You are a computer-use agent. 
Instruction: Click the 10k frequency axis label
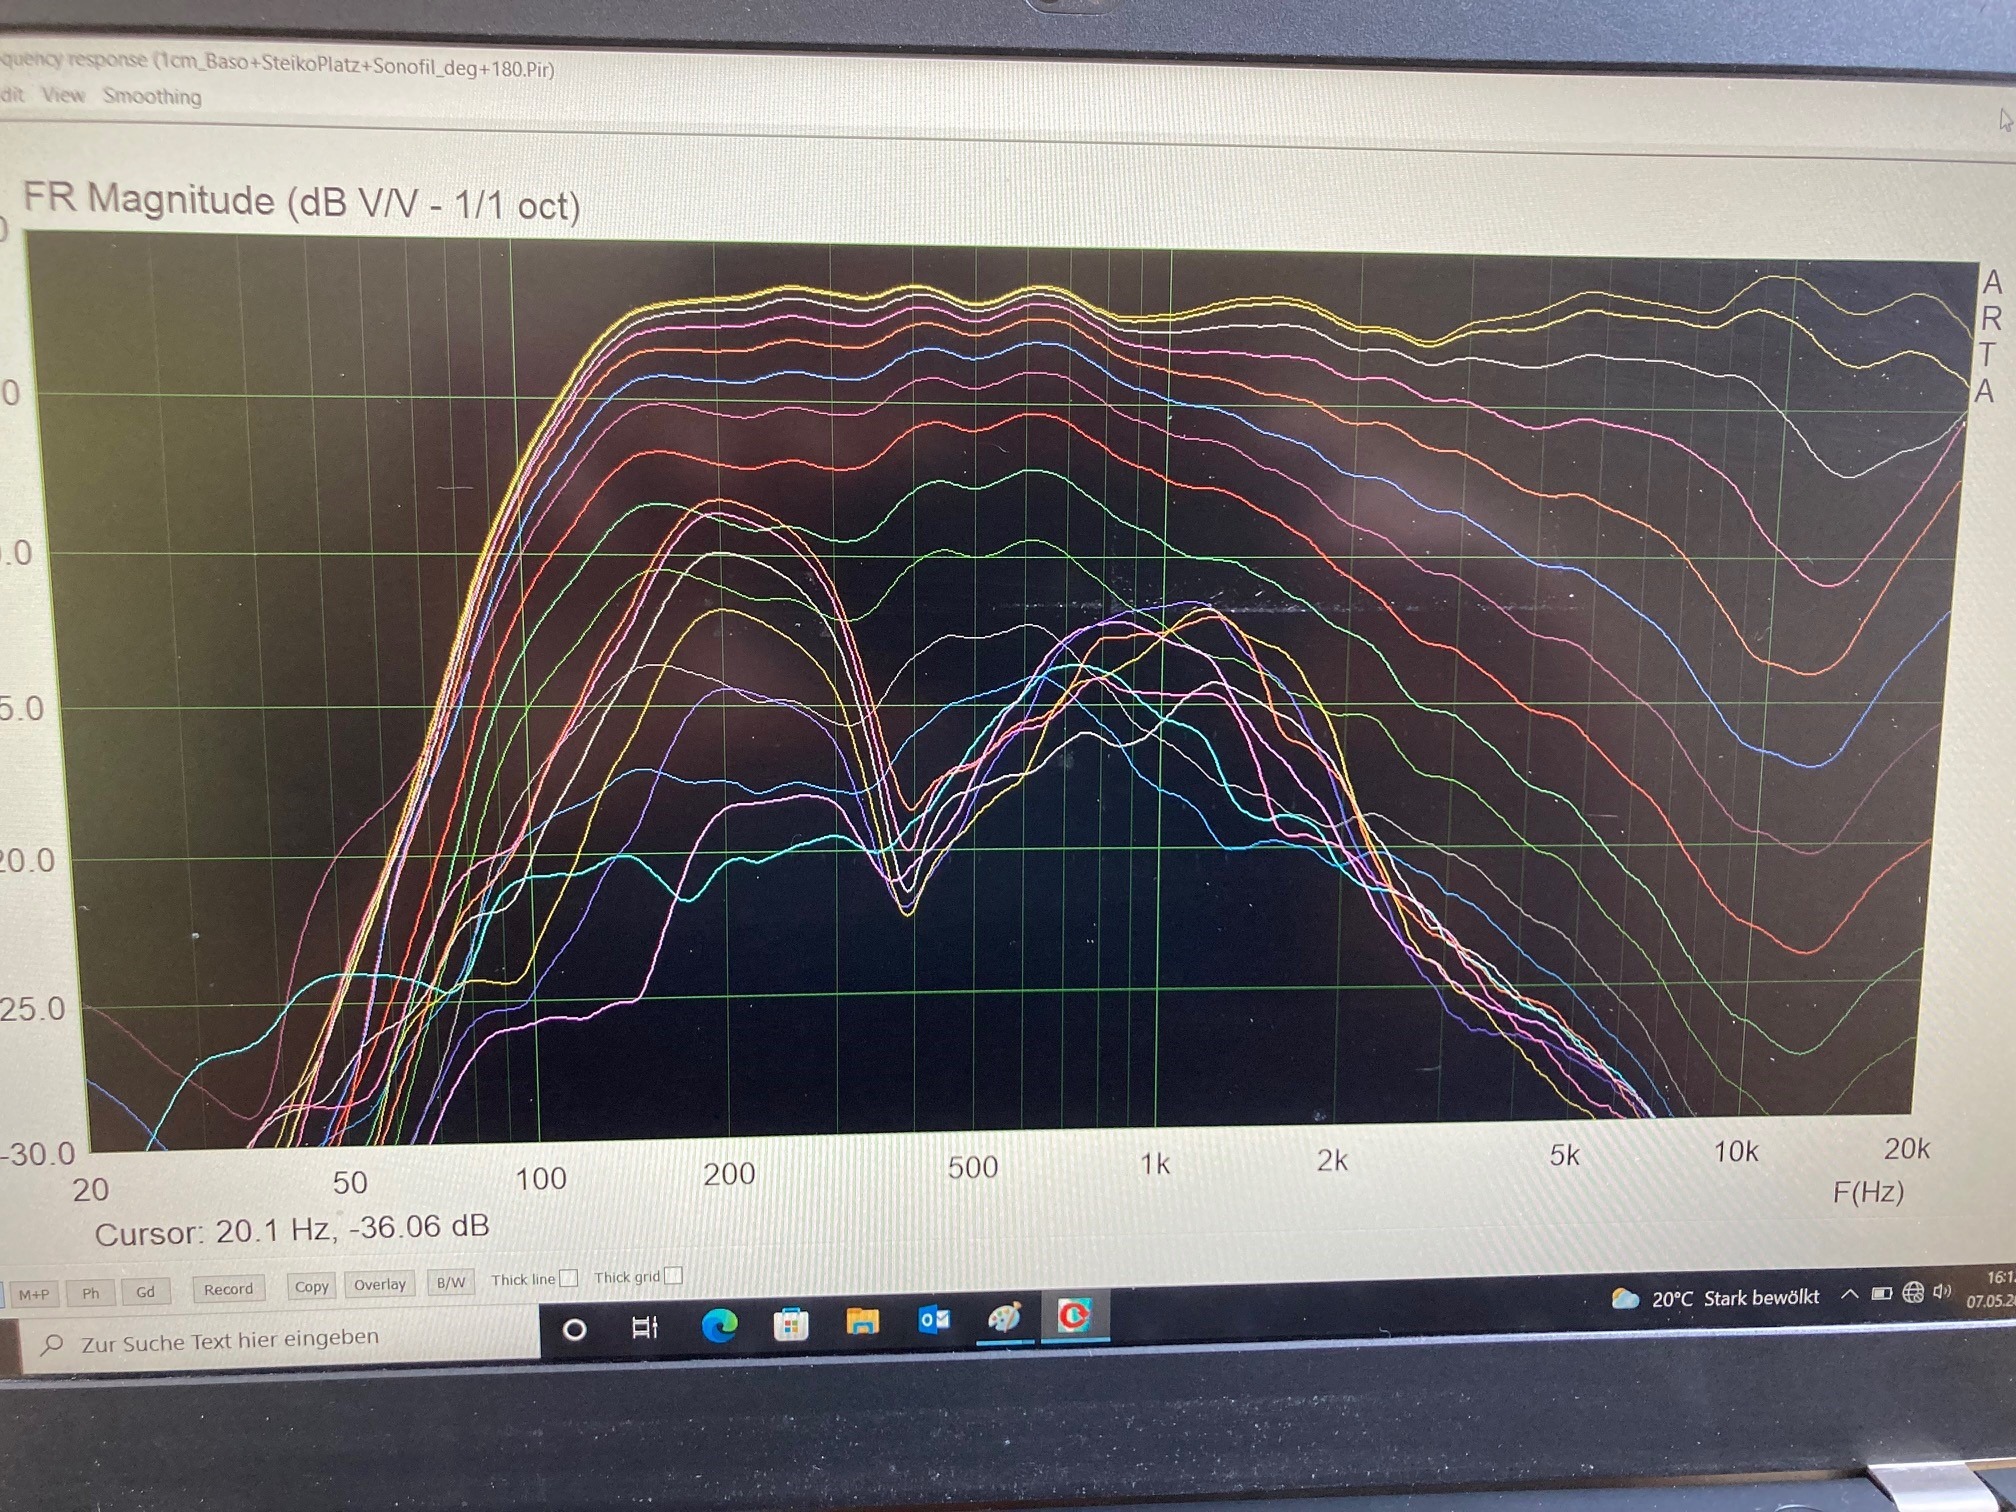pyautogui.click(x=1736, y=1152)
